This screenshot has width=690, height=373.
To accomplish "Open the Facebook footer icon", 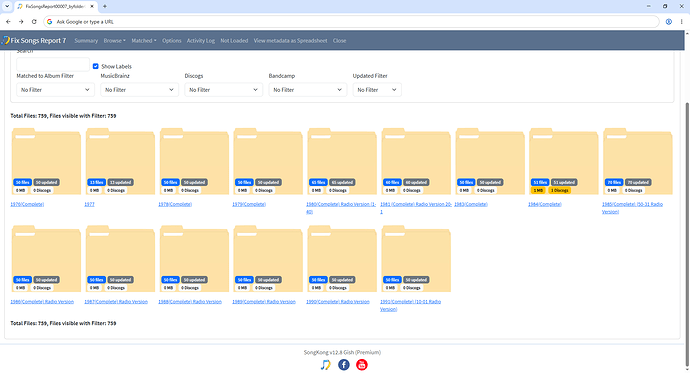I will (x=344, y=365).
